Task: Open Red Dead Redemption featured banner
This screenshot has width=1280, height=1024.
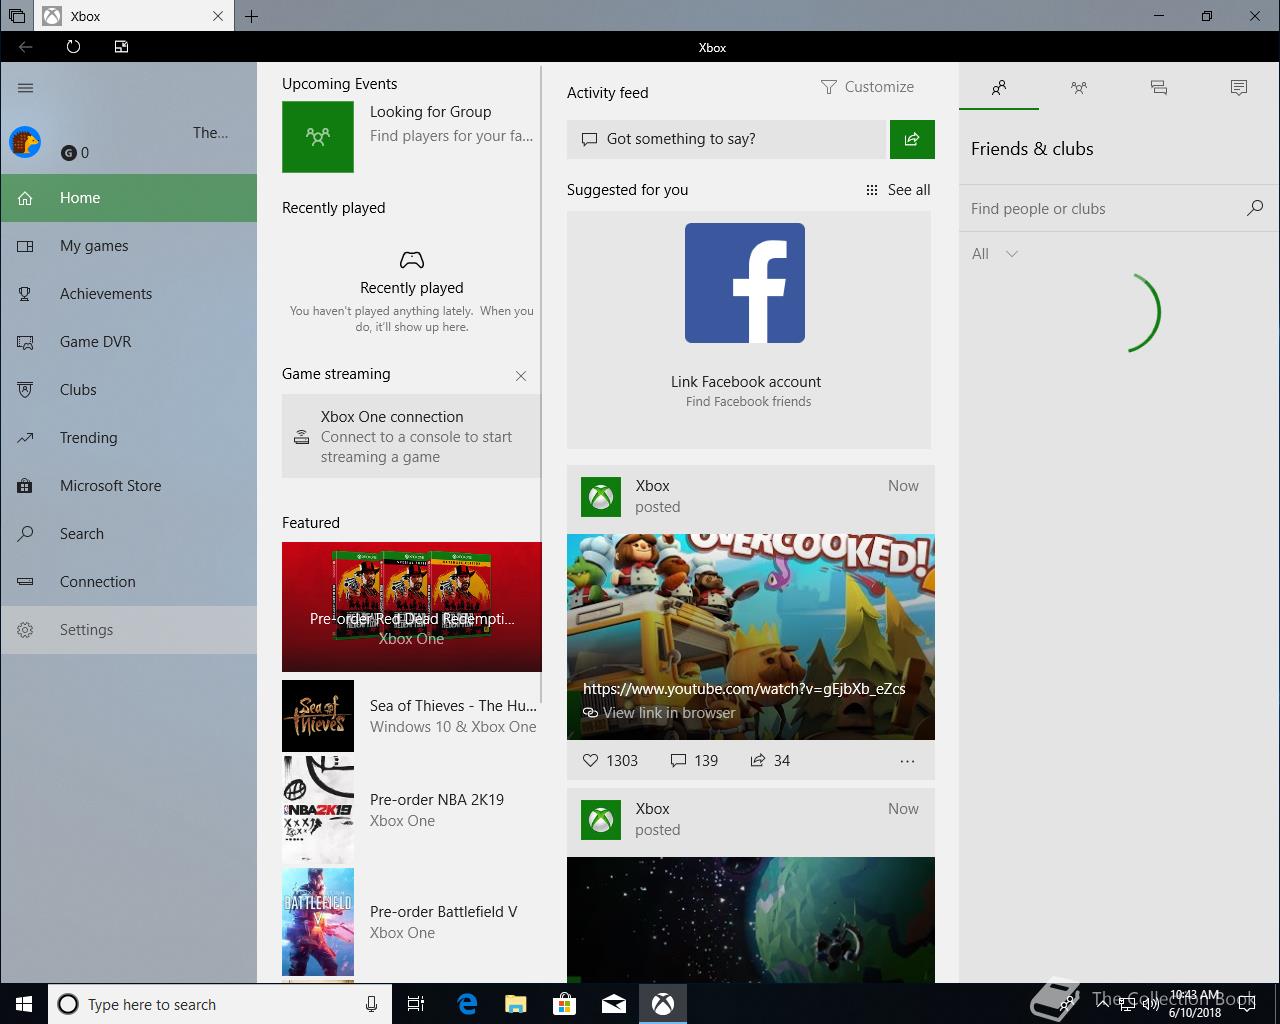Action: tap(412, 607)
